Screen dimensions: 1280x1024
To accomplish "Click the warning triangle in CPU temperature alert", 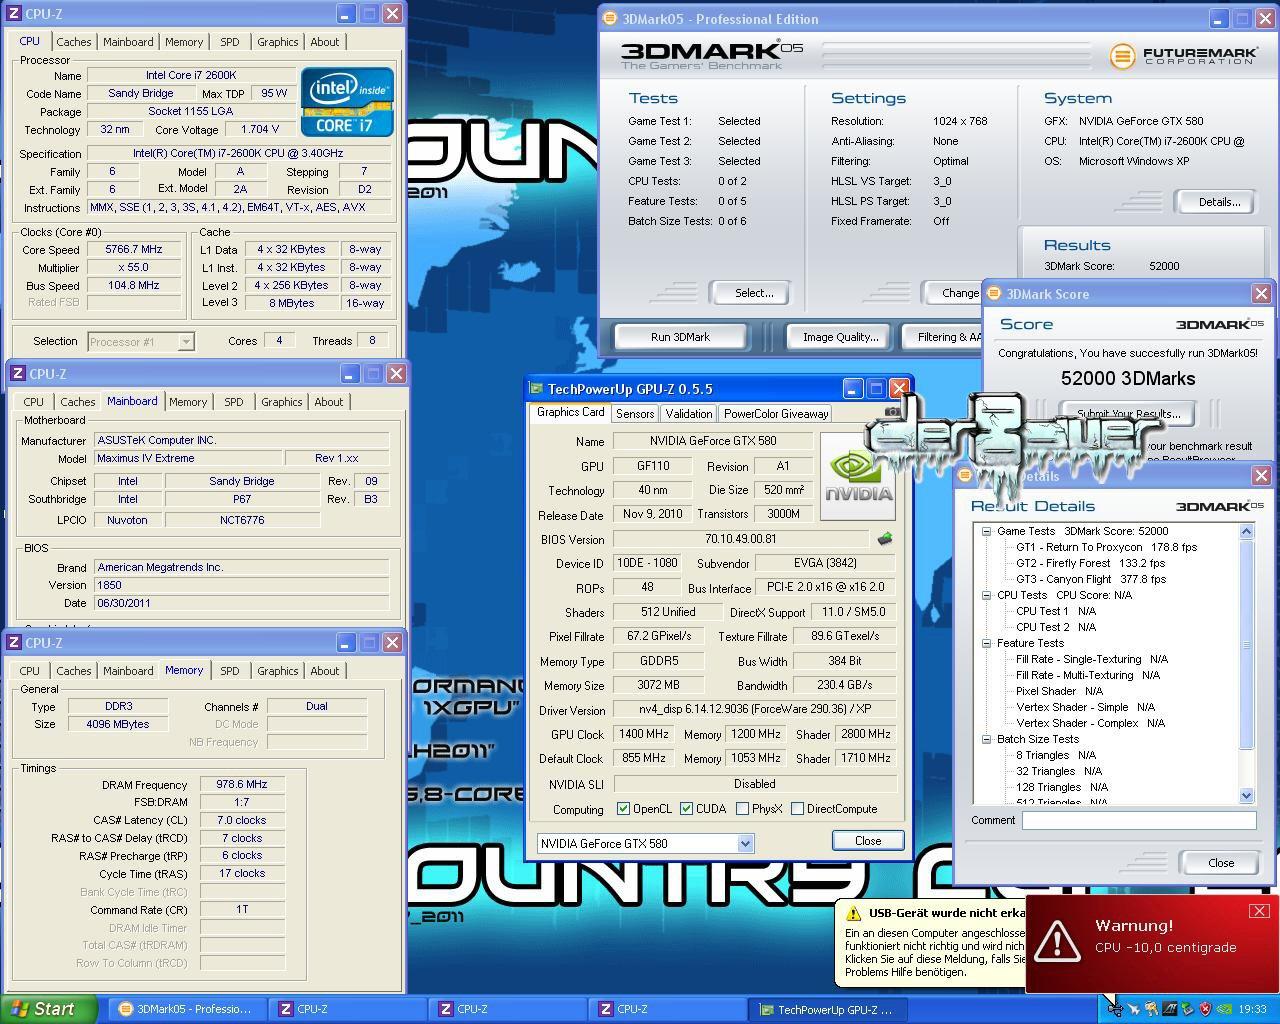I will 1057,940.
